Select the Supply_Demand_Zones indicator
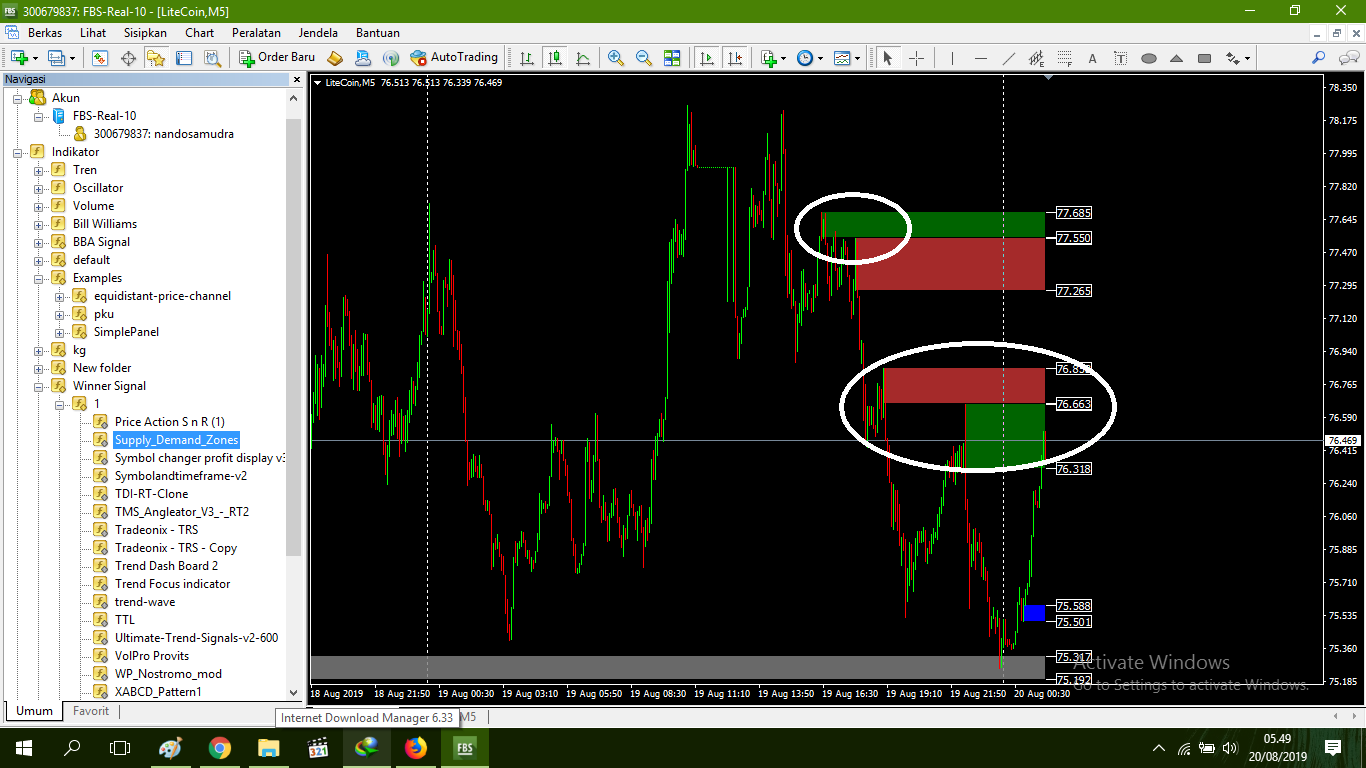 coord(178,439)
